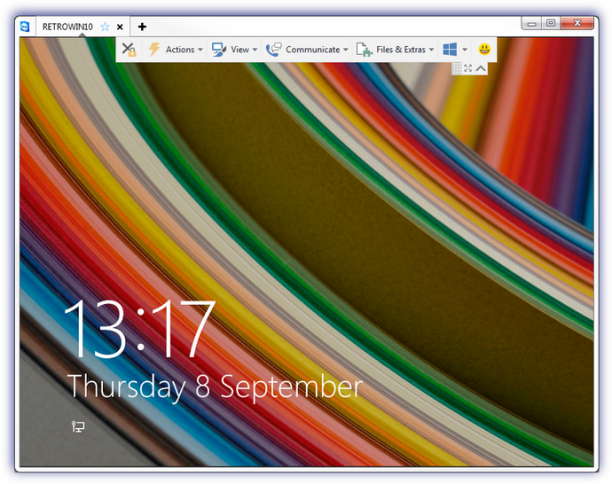The image size is (612, 484).
Task: Click the network status icon on lock screen
Action: click(x=78, y=426)
